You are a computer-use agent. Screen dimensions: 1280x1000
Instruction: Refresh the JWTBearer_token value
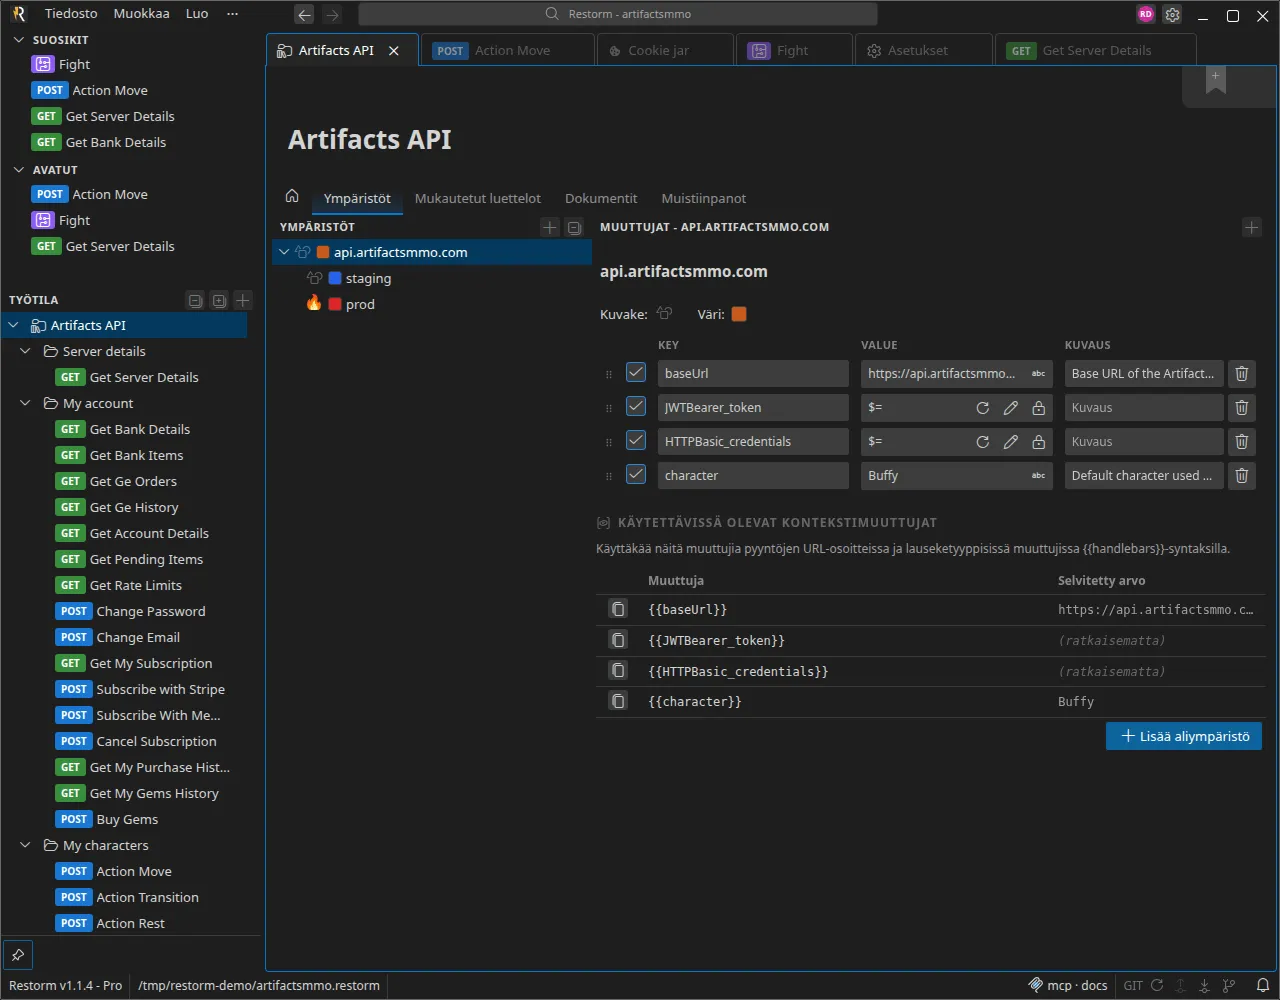click(983, 408)
